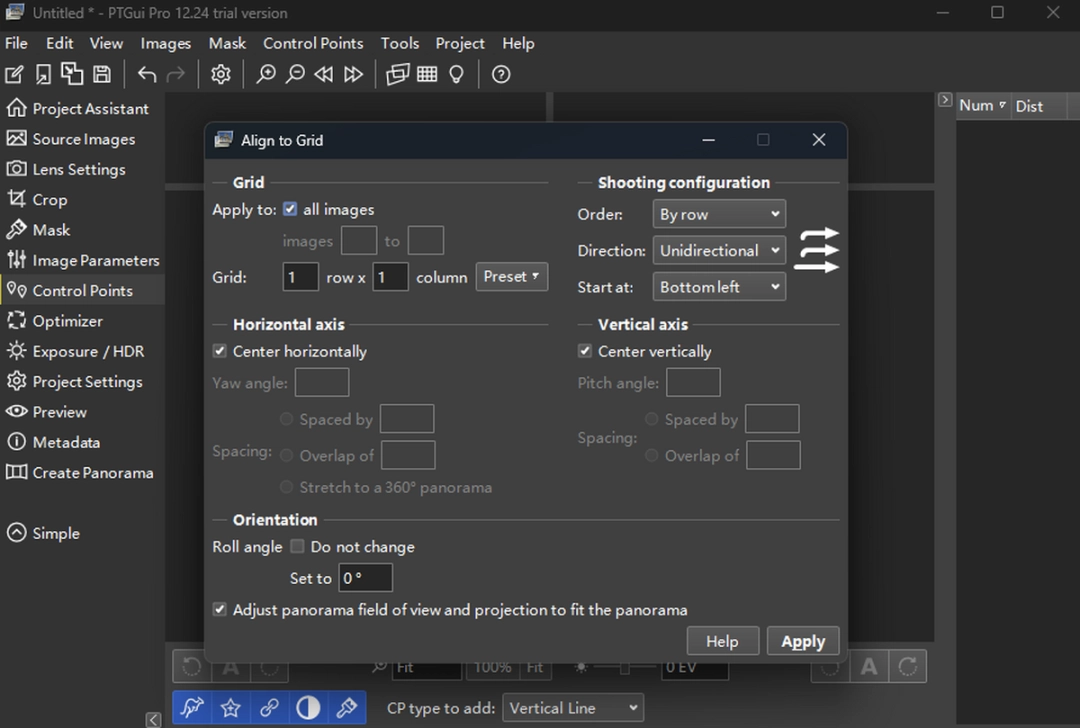
Task: Disable Center horizontally option
Action: [219, 351]
